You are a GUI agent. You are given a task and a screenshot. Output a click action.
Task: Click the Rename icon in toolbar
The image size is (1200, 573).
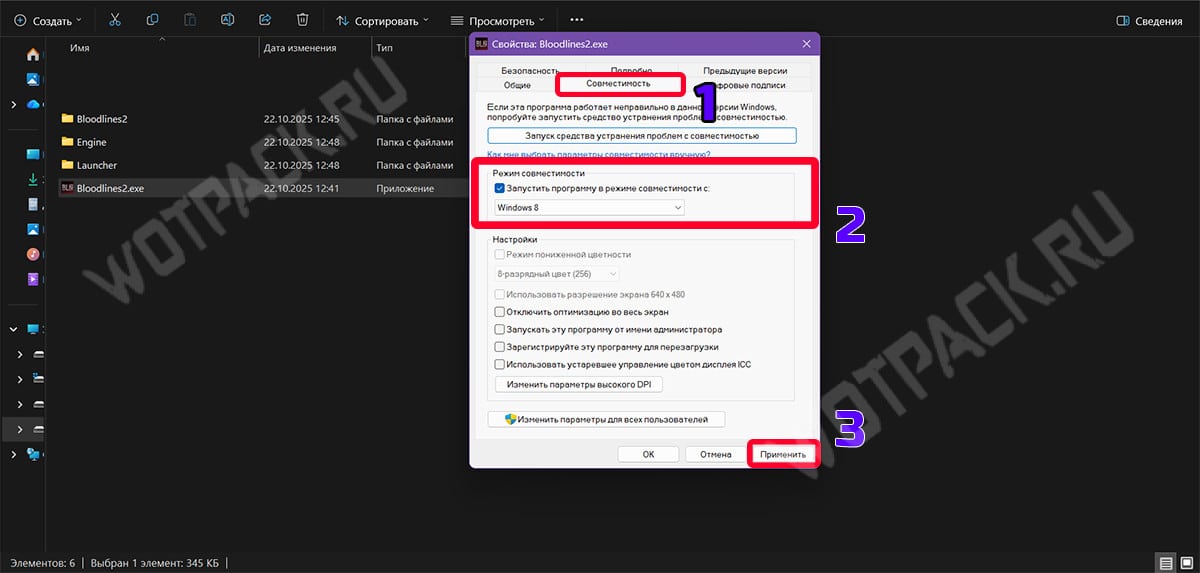coord(227,20)
